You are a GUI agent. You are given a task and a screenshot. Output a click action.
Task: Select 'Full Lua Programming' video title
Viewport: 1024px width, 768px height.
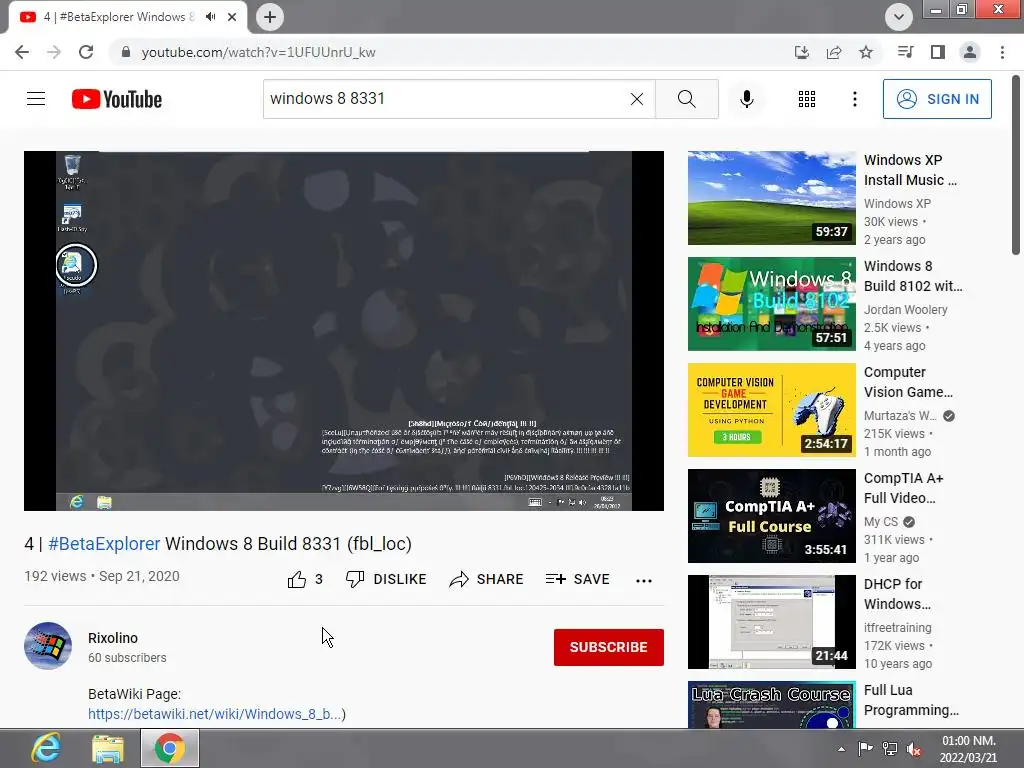911,700
